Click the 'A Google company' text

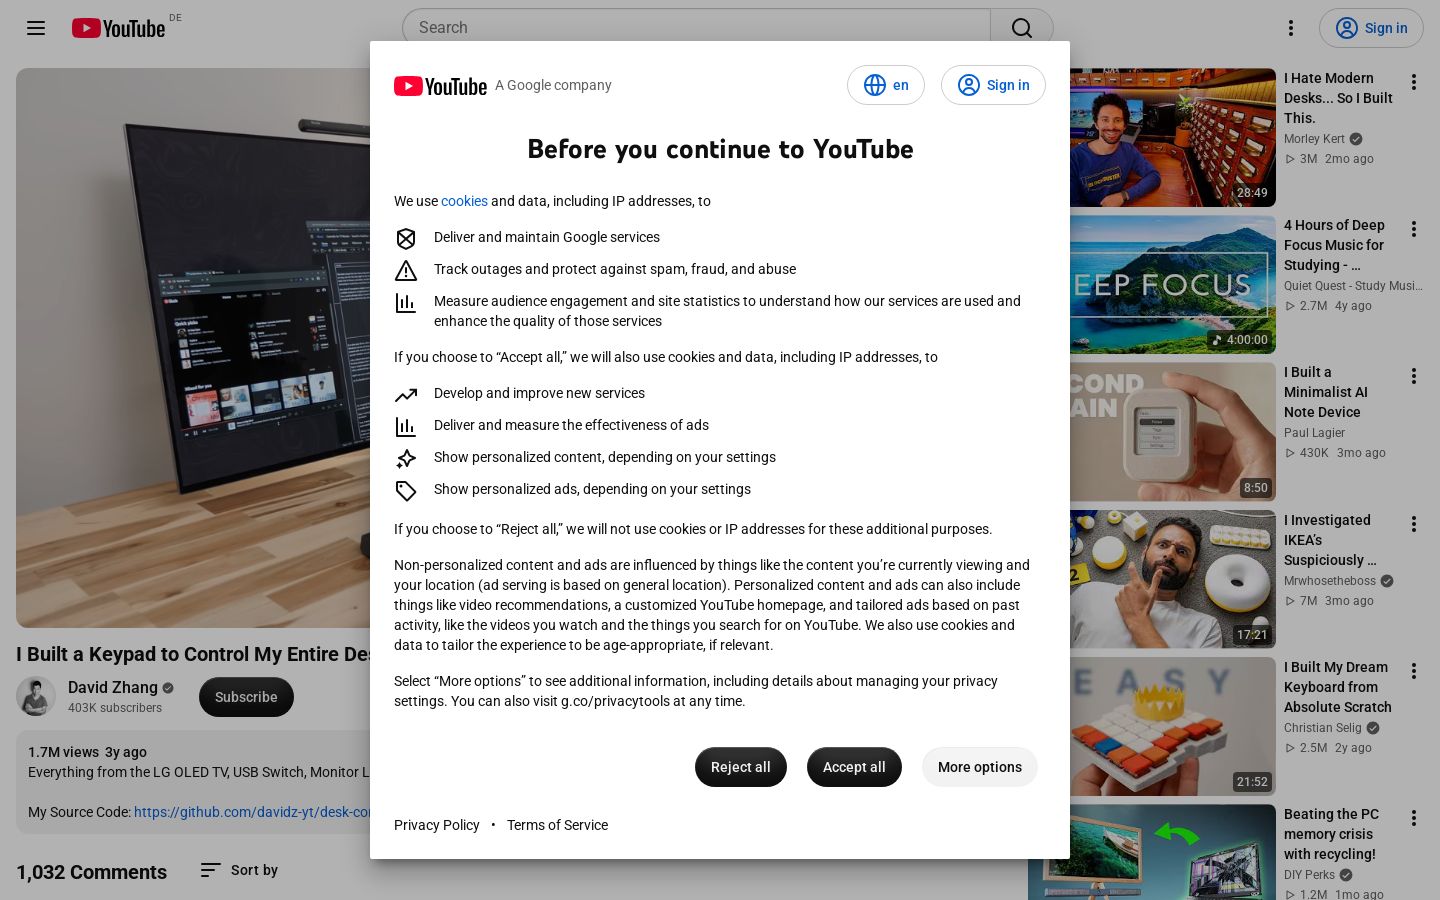pos(553,85)
